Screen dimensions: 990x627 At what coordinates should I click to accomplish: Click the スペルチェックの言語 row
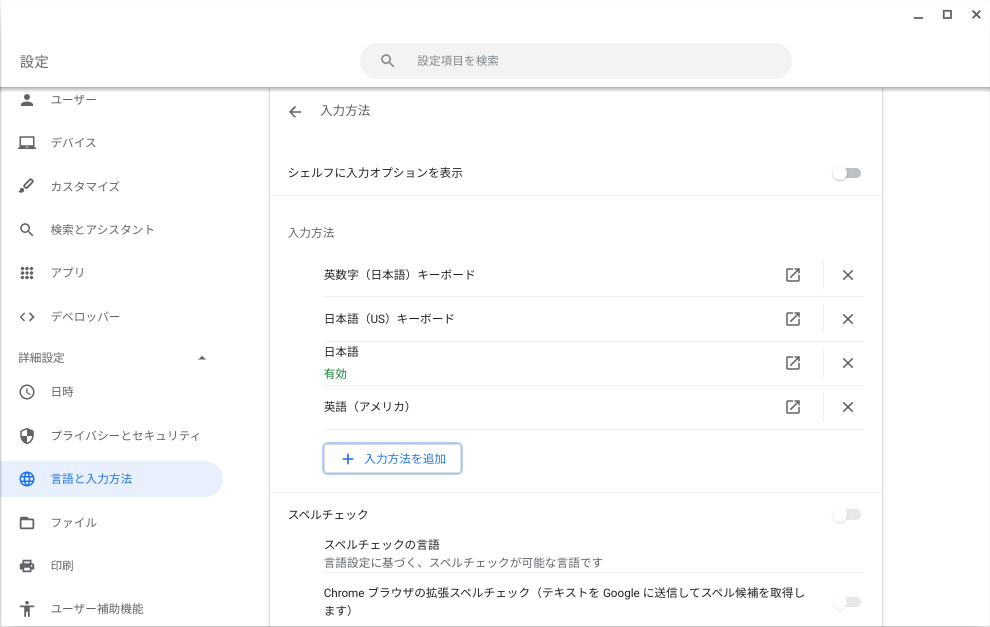[593, 553]
